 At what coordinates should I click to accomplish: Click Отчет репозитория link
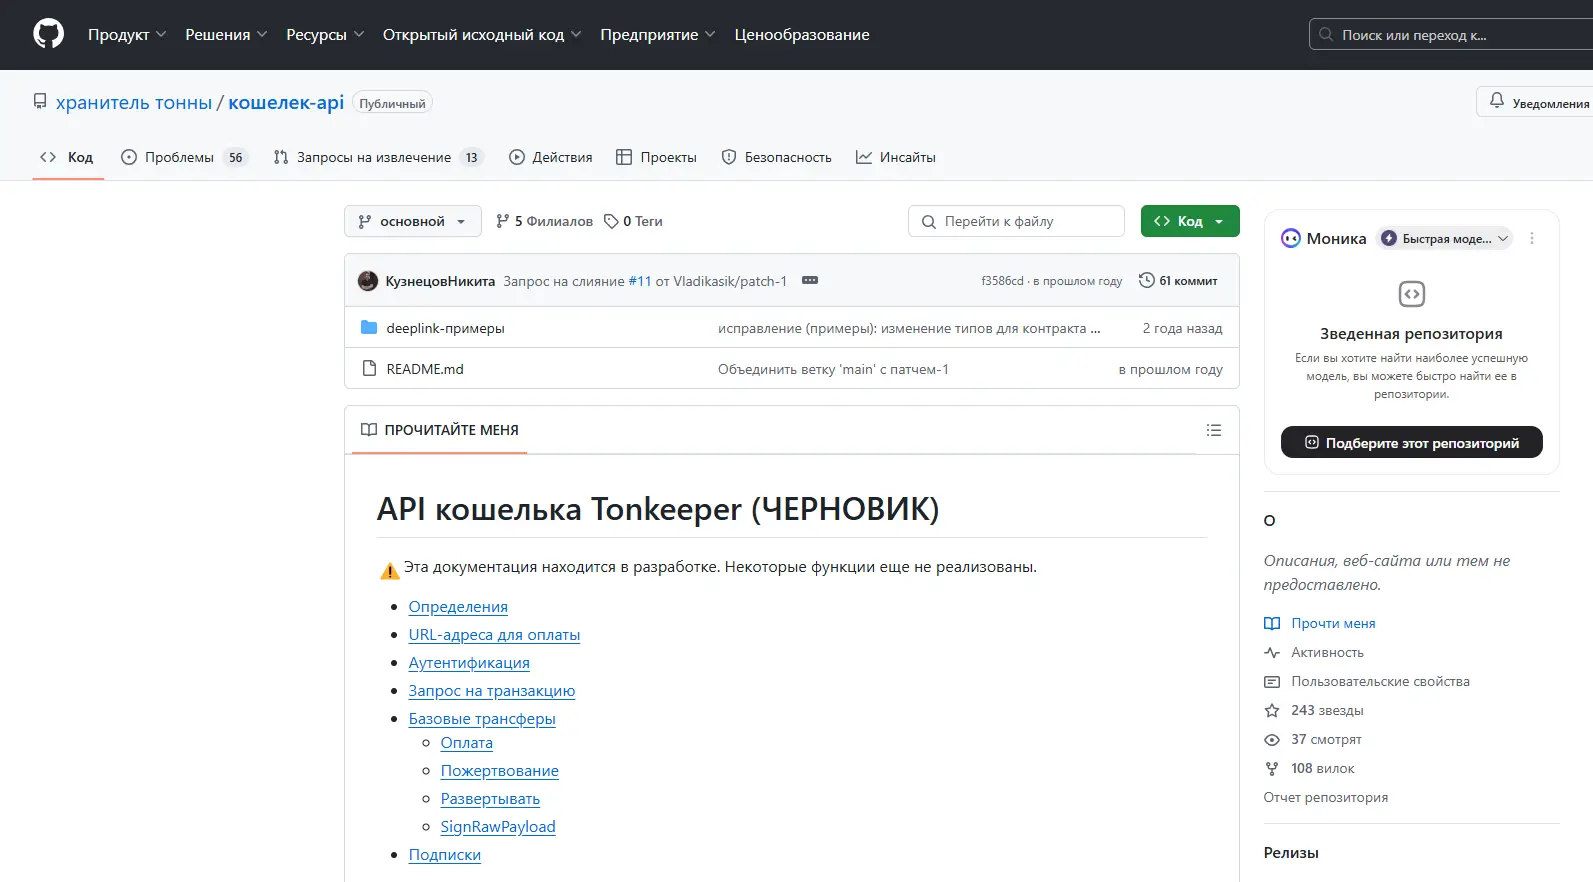pos(1326,797)
